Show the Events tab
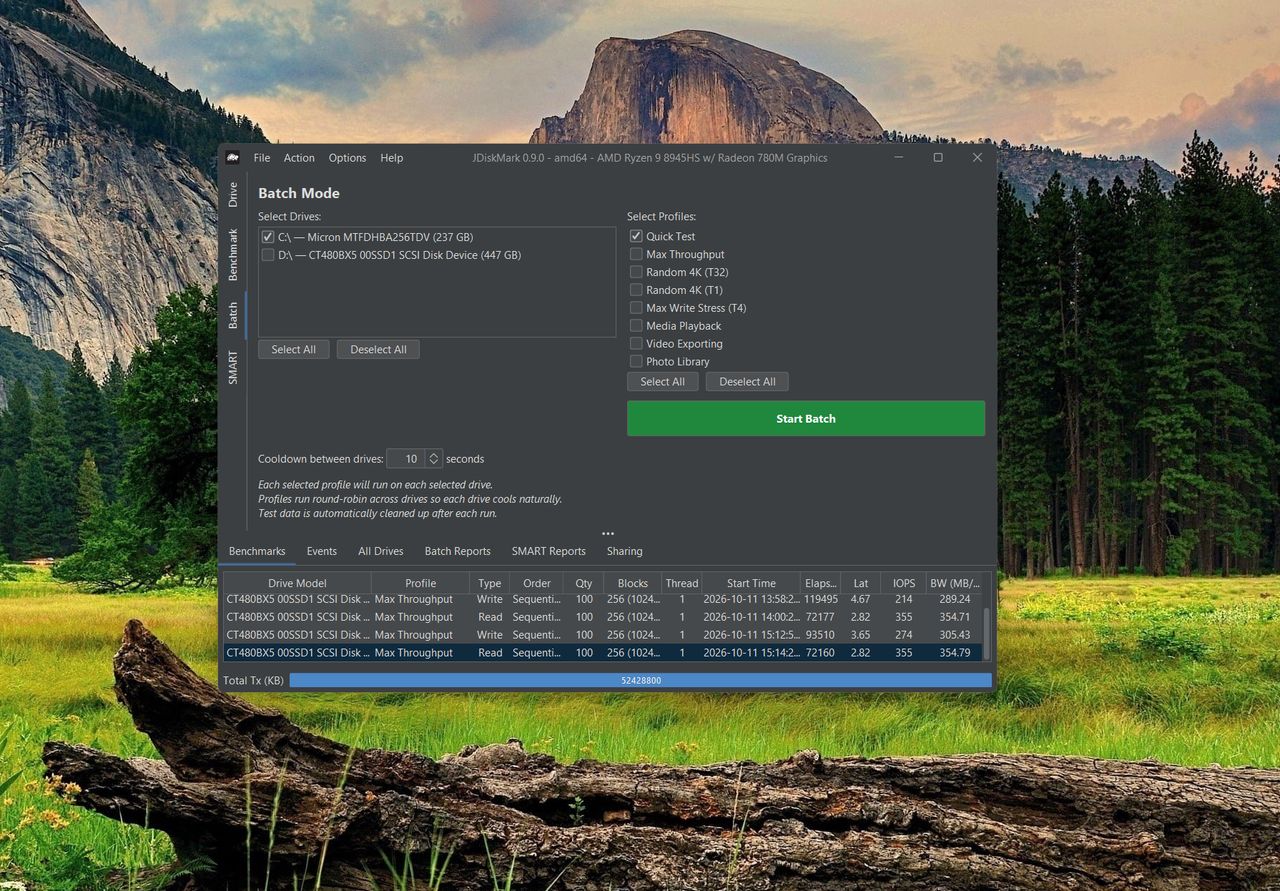Image resolution: width=1280 pixels, height=891 pixels. 322,551
